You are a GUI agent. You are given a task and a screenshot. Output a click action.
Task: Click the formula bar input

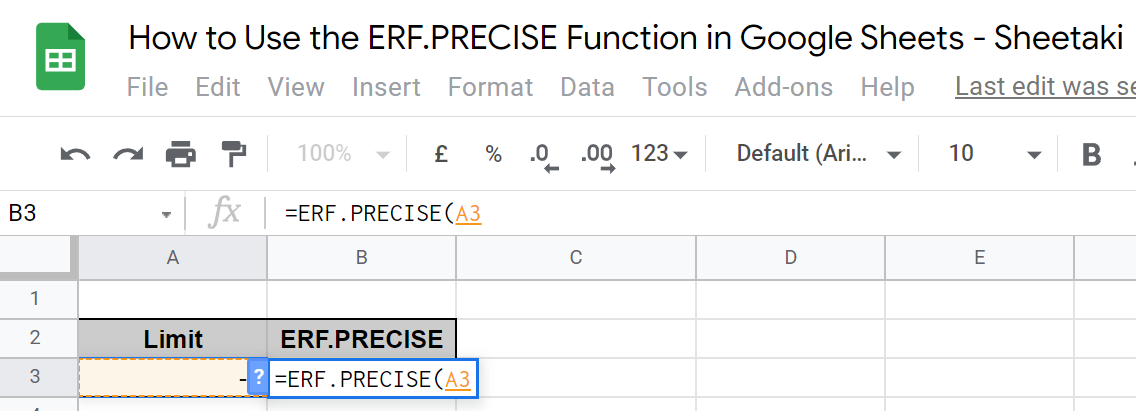(x=700, y=213)
